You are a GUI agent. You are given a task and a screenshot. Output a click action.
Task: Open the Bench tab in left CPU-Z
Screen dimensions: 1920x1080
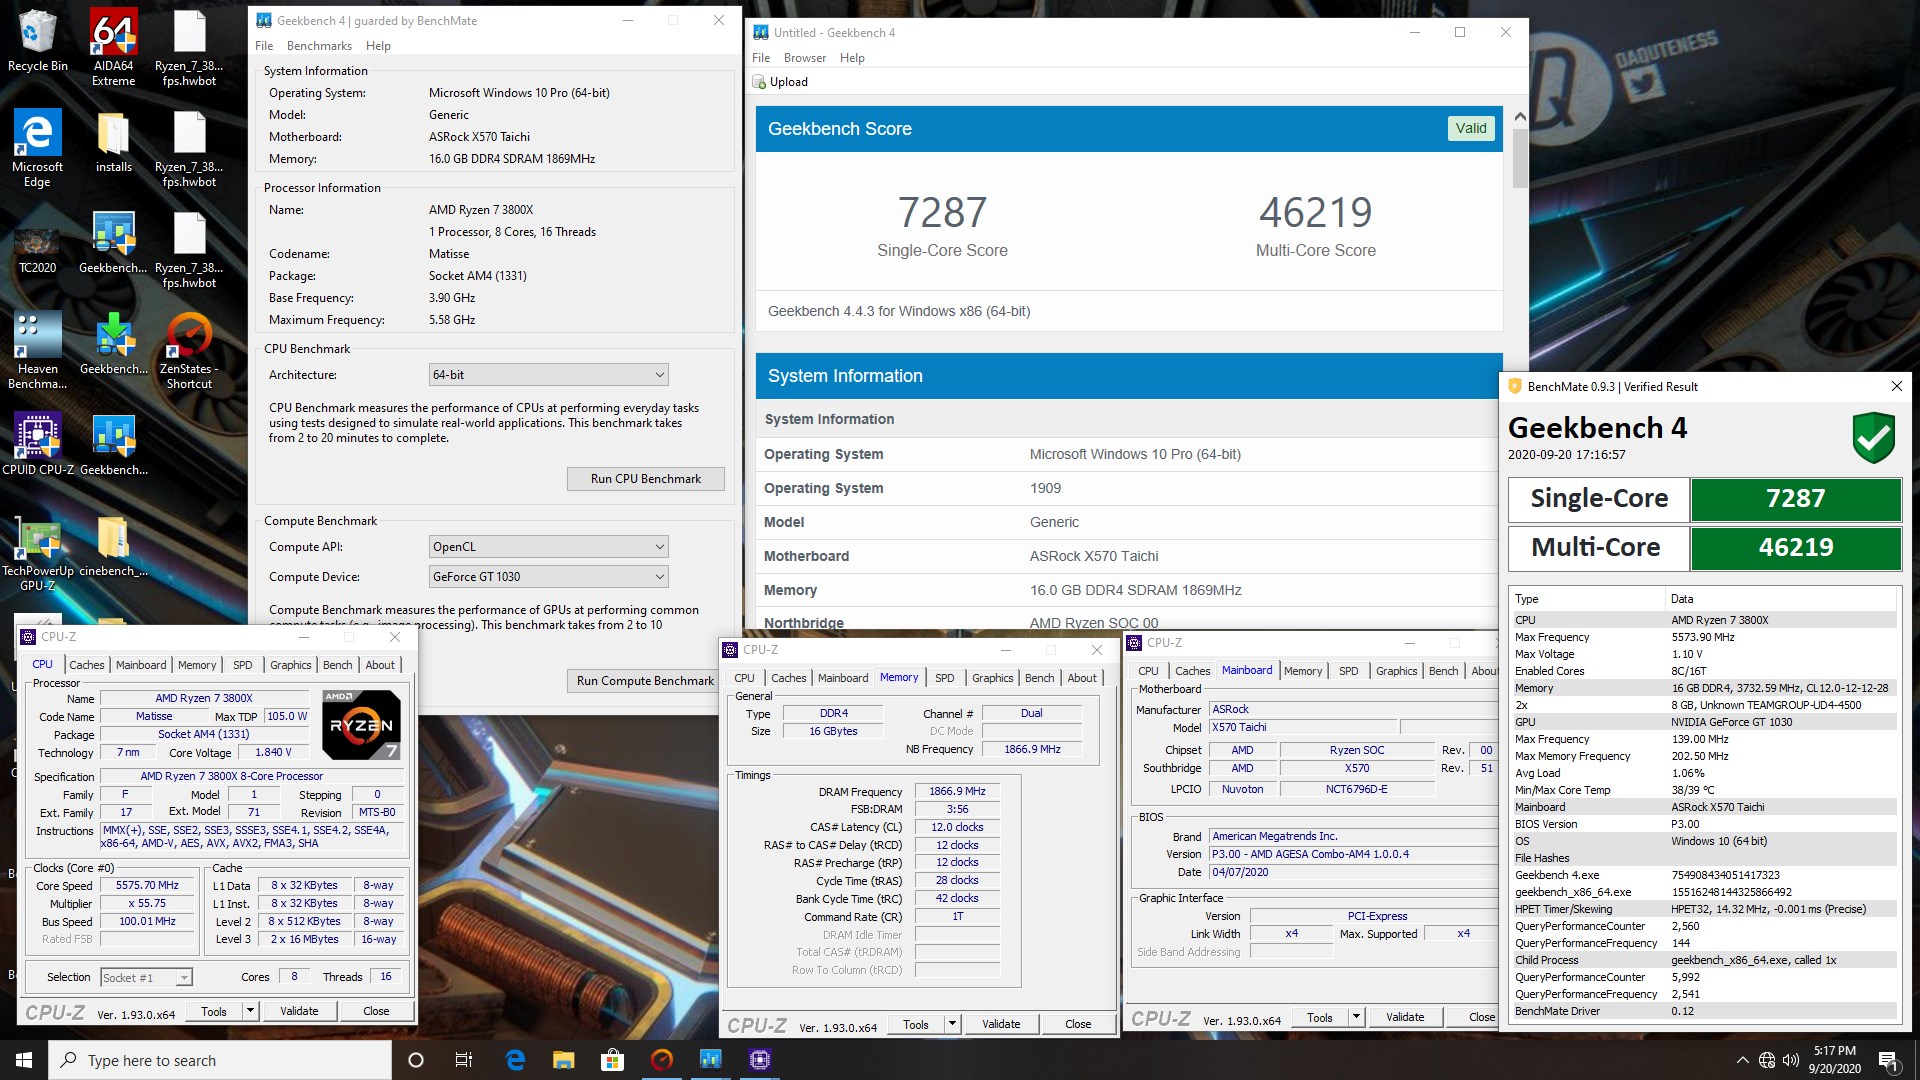[338, 665]
